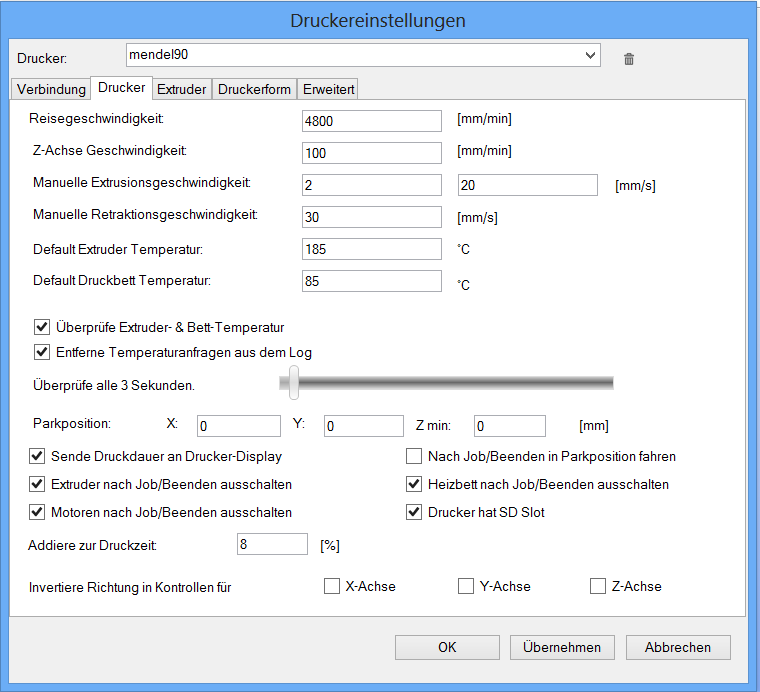The image size is (760, 692).
Task: Select the Parkposition Z min field
Action: [509, 426]
